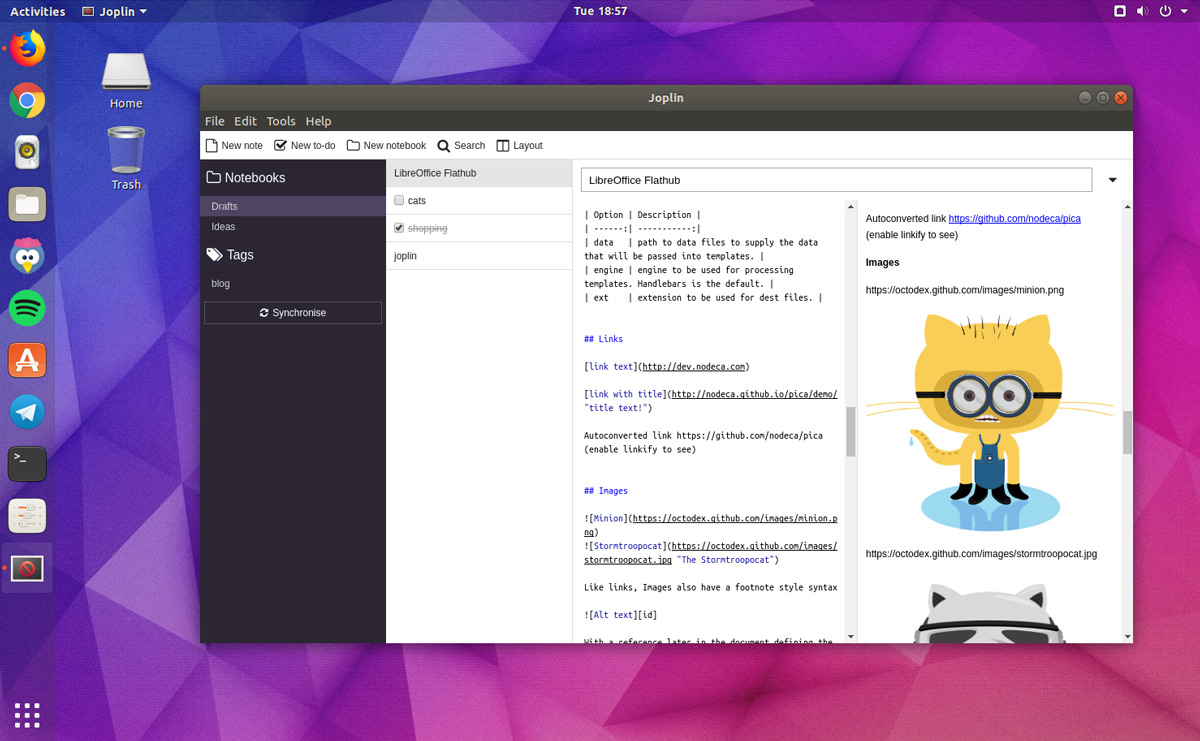Check the cats to-do checkbox
The width and height of the screenshot is (1200, 741).
point(399,201)
